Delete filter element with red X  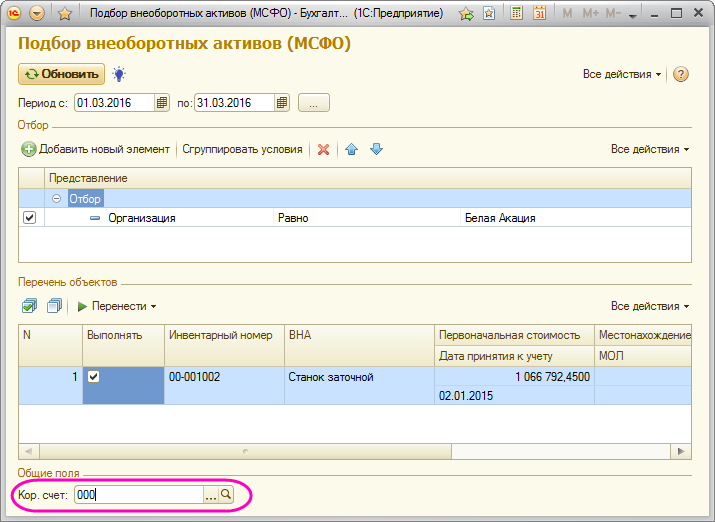coord(323,149)
